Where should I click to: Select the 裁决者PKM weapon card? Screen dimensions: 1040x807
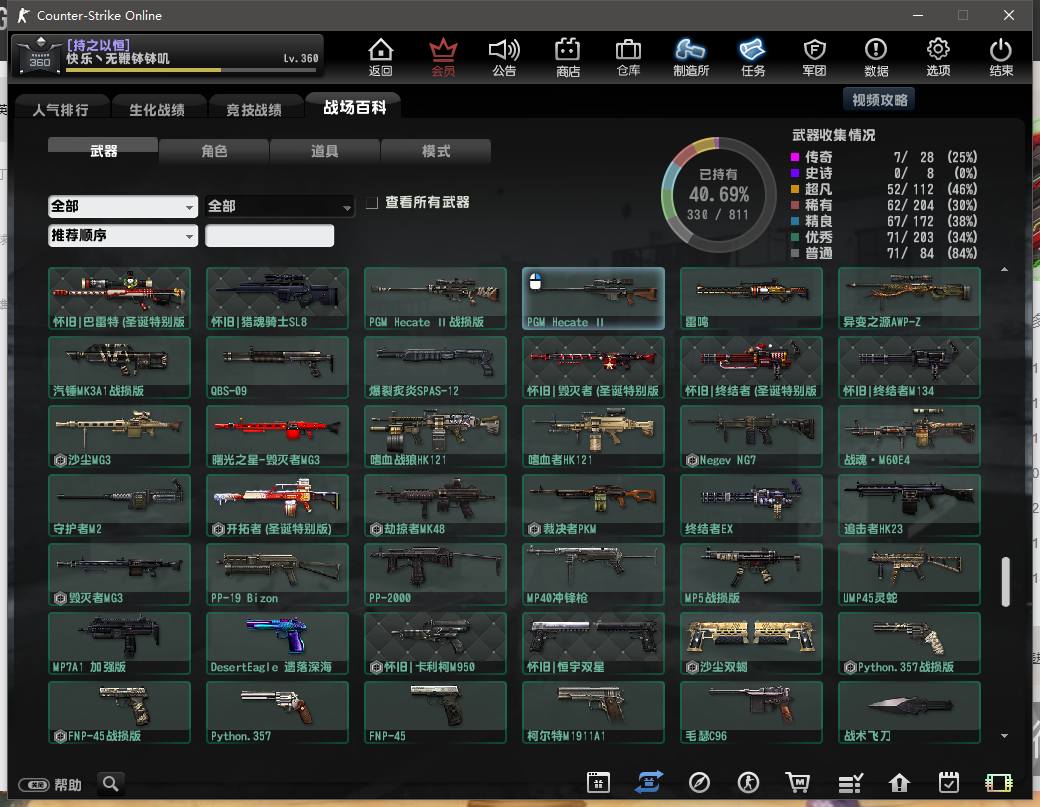[593, 505]
